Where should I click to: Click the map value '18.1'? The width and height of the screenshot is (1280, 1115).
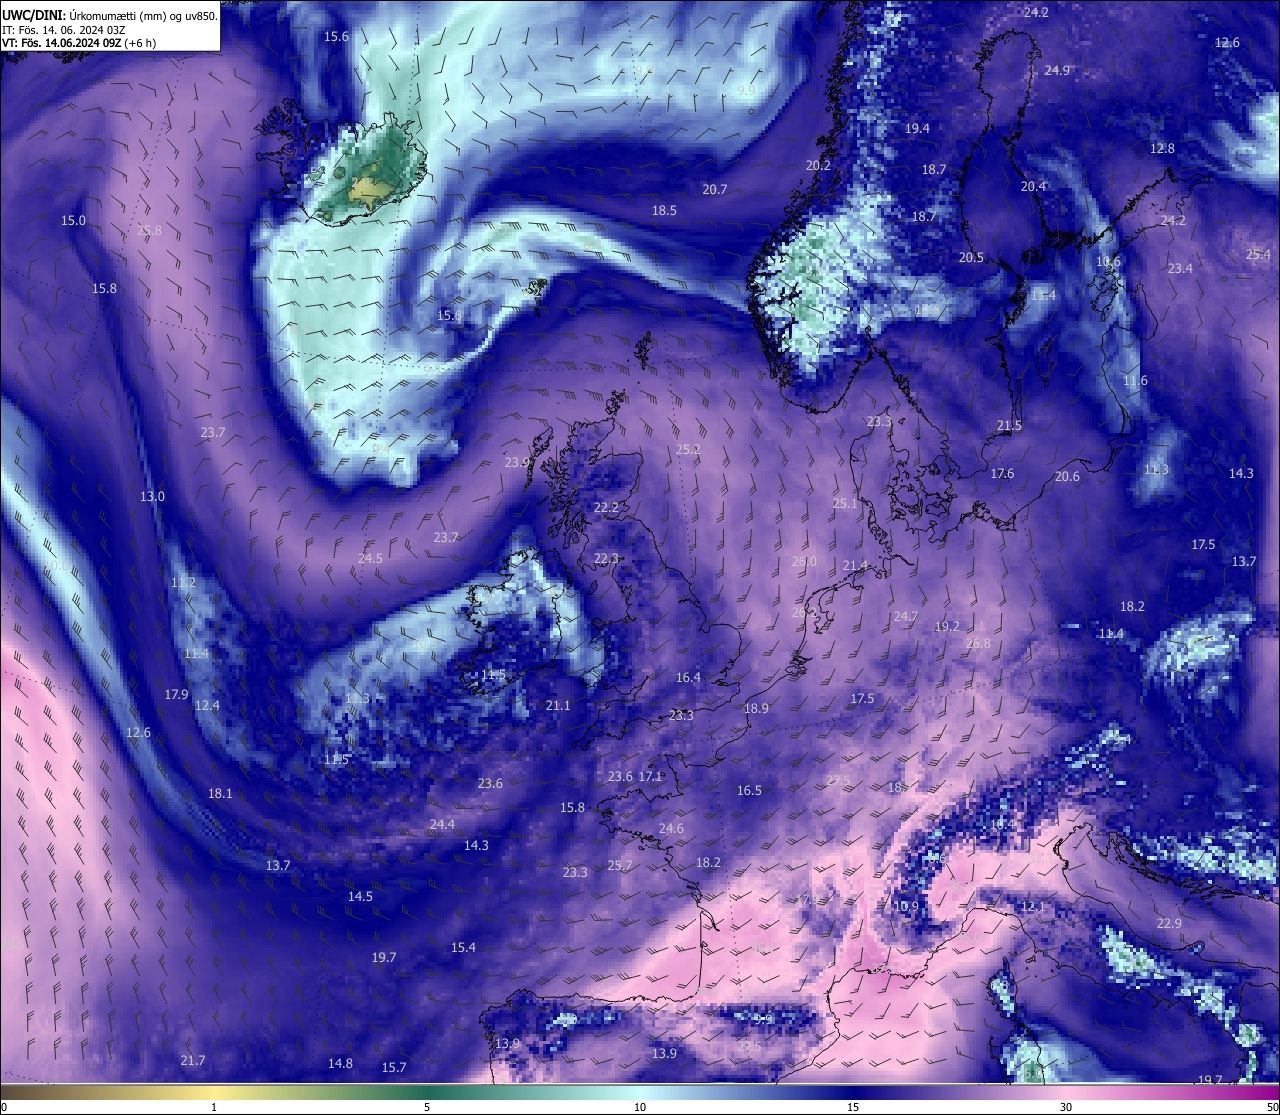tap(220, 793)
